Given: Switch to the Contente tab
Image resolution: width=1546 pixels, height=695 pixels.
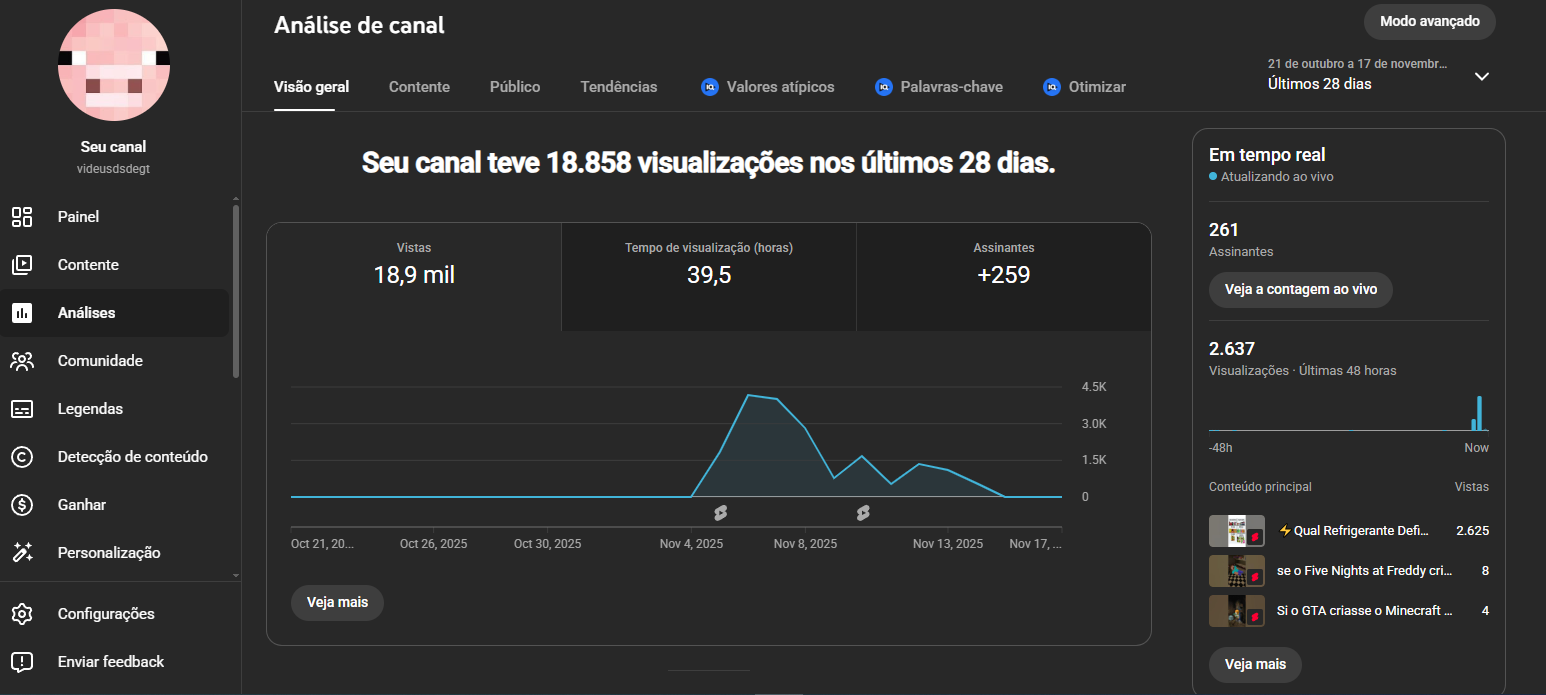Looking at the screenshot, I should [x=419, y=87].
